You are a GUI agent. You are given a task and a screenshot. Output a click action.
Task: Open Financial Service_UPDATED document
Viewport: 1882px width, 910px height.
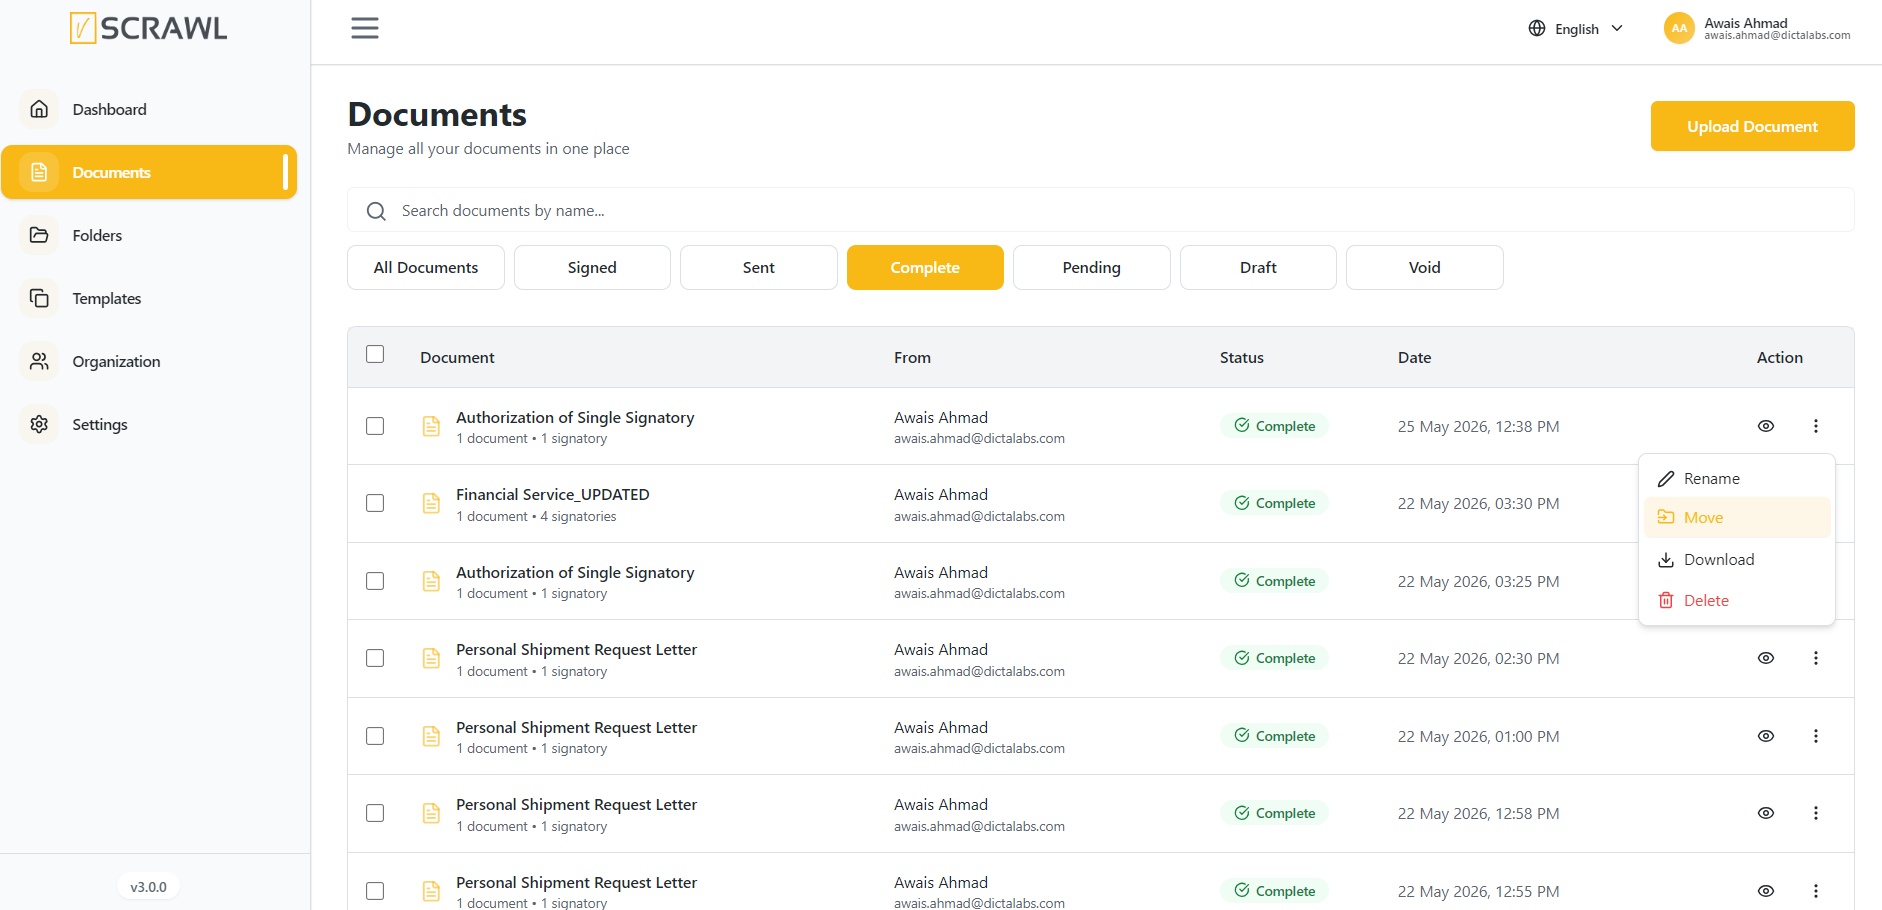tap(553, 495)
